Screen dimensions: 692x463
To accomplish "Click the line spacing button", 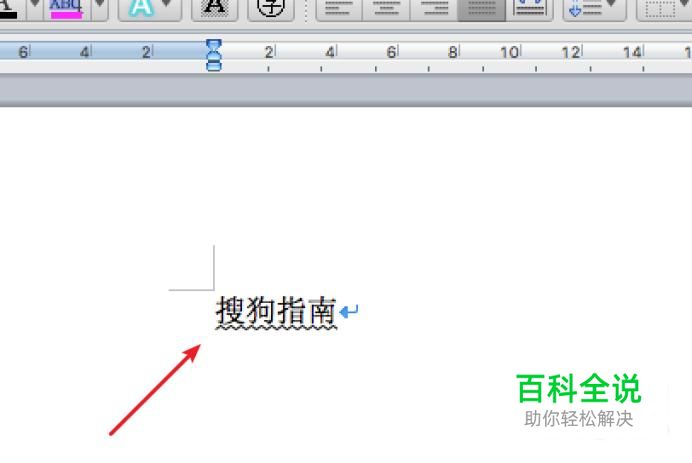I will [x=585, y=9].
